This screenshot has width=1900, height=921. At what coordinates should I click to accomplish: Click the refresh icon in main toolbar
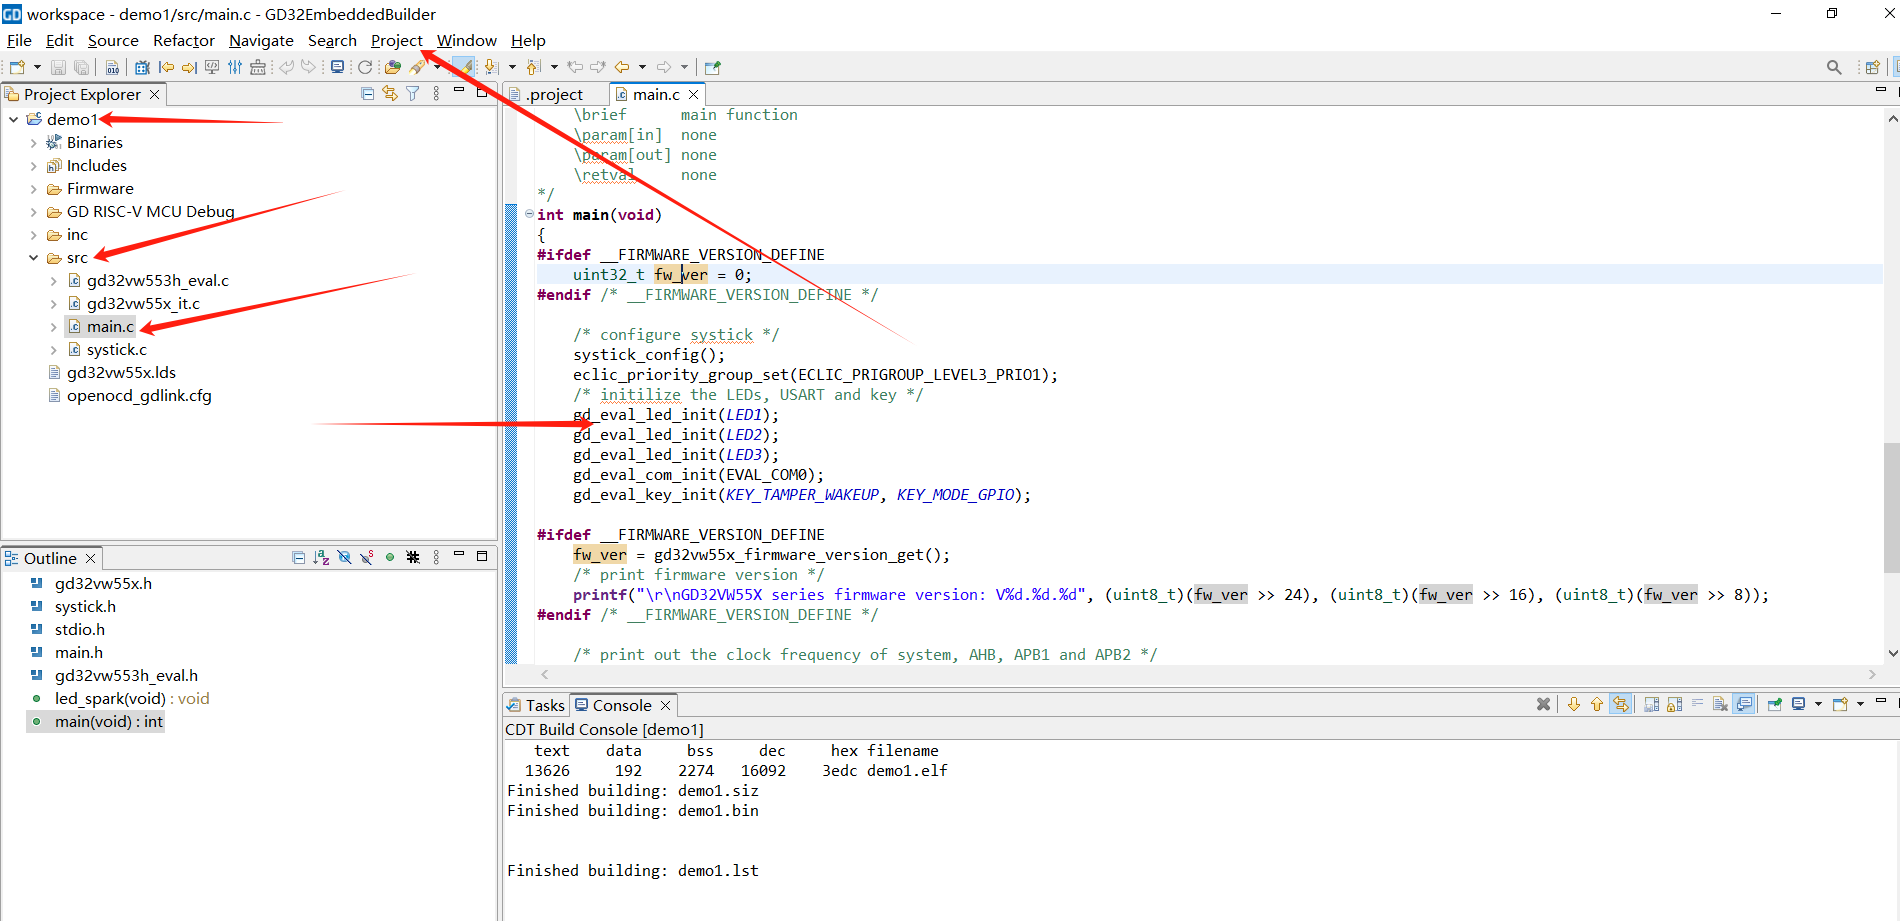[365, 67]
